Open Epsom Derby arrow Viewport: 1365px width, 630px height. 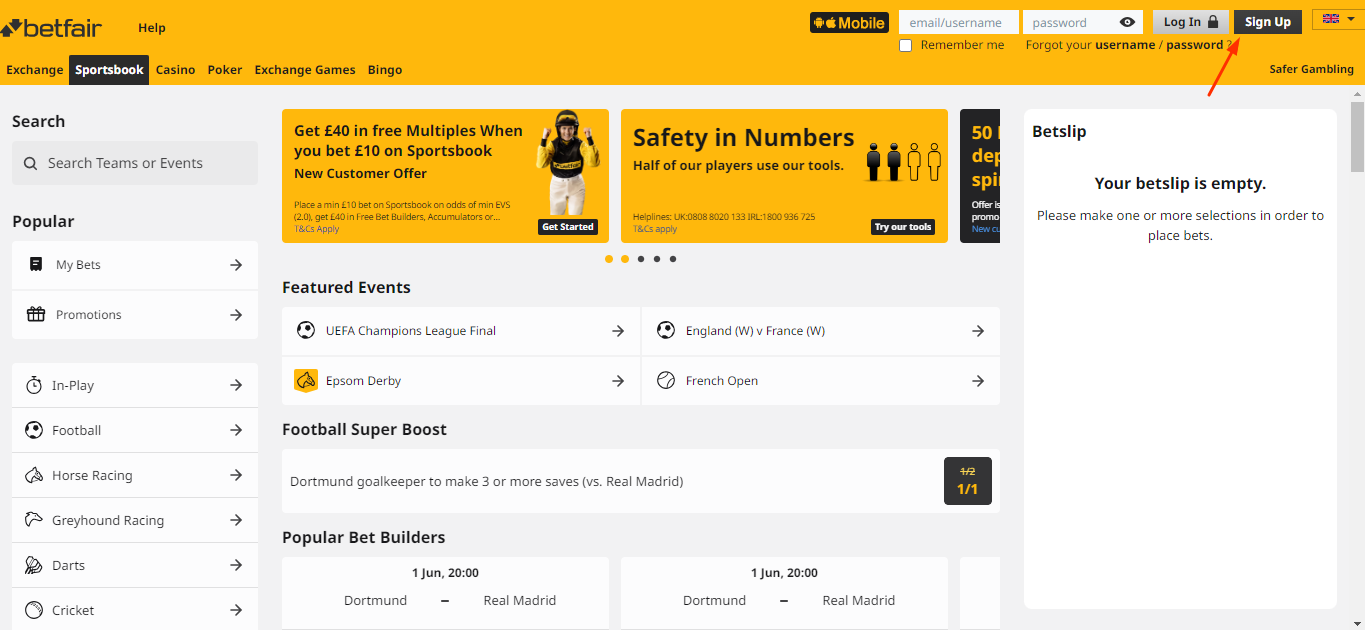(618, 381)
